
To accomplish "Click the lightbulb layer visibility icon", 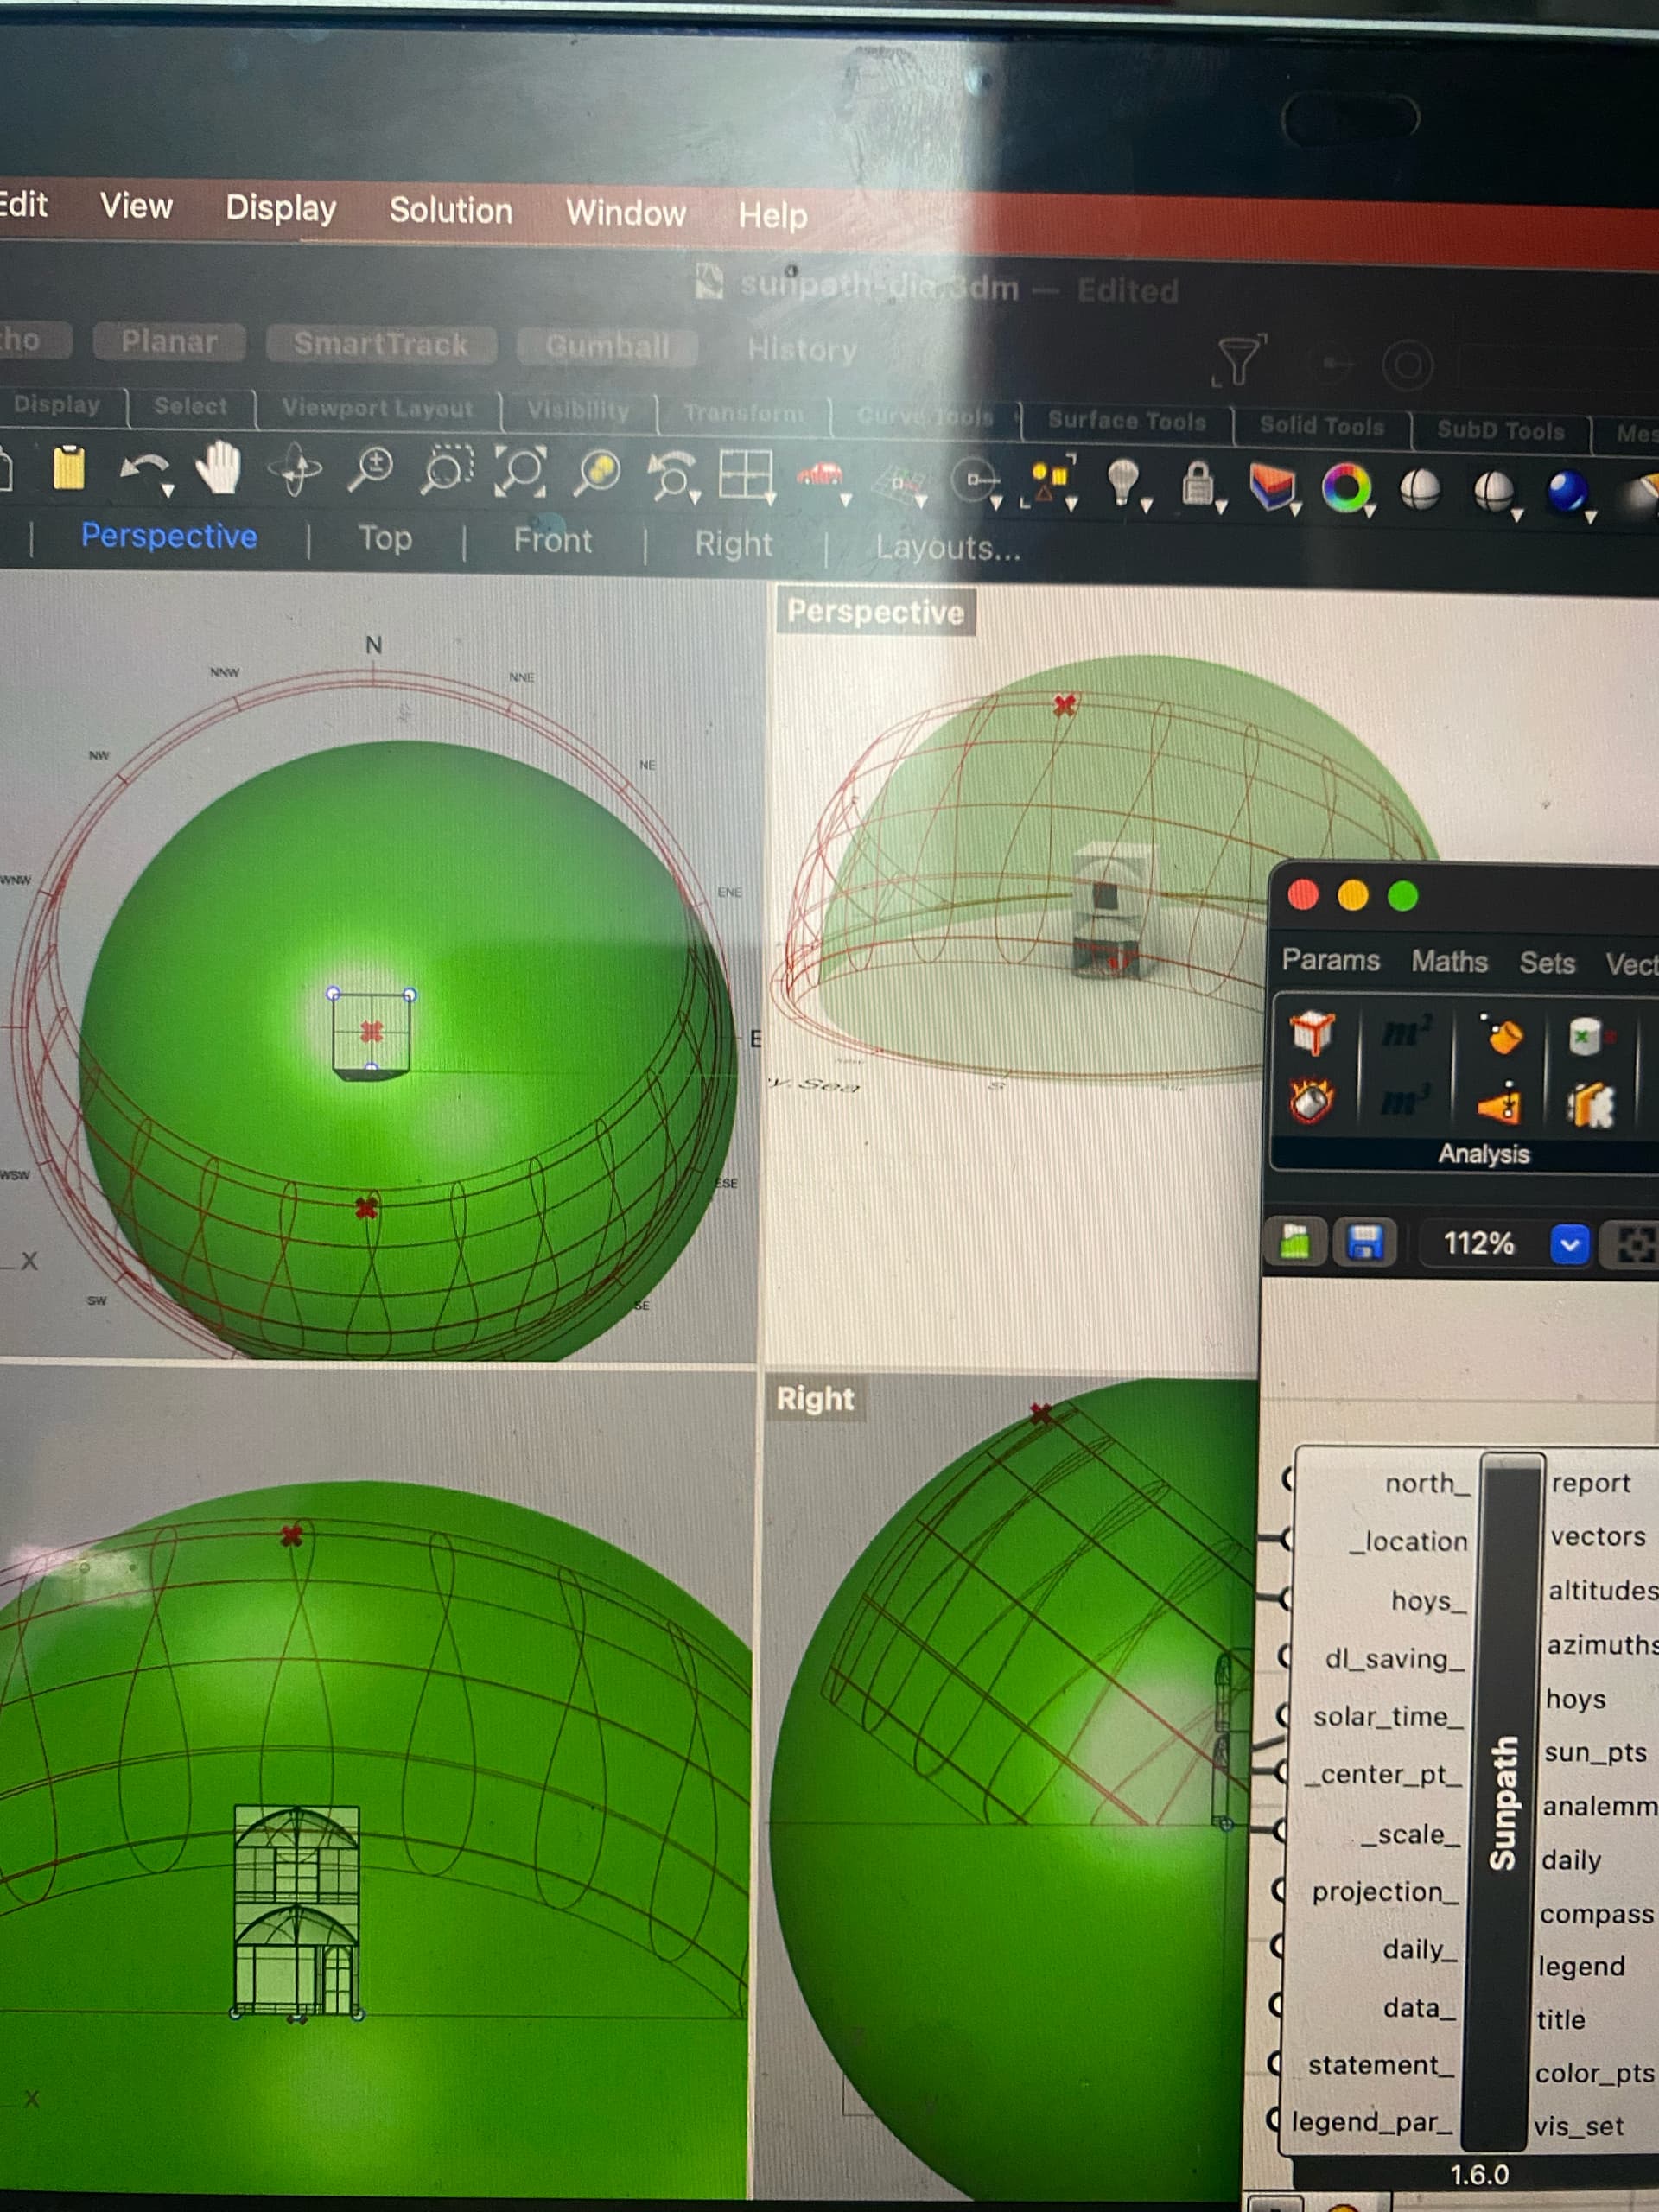I will click(x=1122, y=475).
